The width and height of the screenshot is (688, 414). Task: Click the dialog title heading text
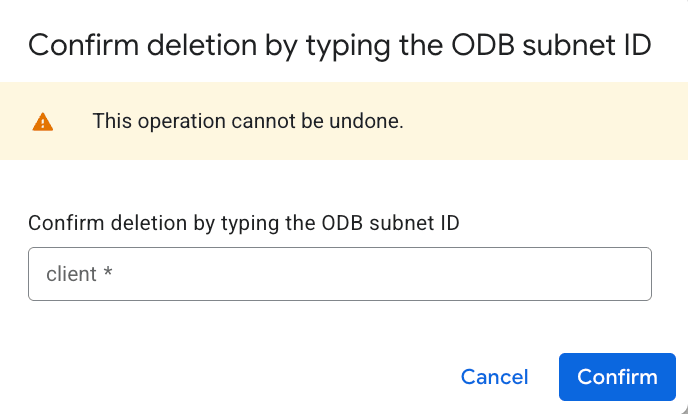pyautogui.click(x=340, y=44)
